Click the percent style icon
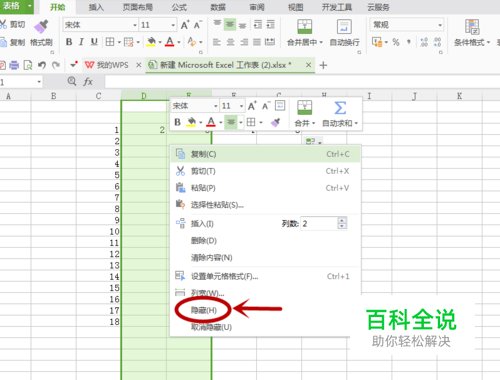 [x=396, y=42]
